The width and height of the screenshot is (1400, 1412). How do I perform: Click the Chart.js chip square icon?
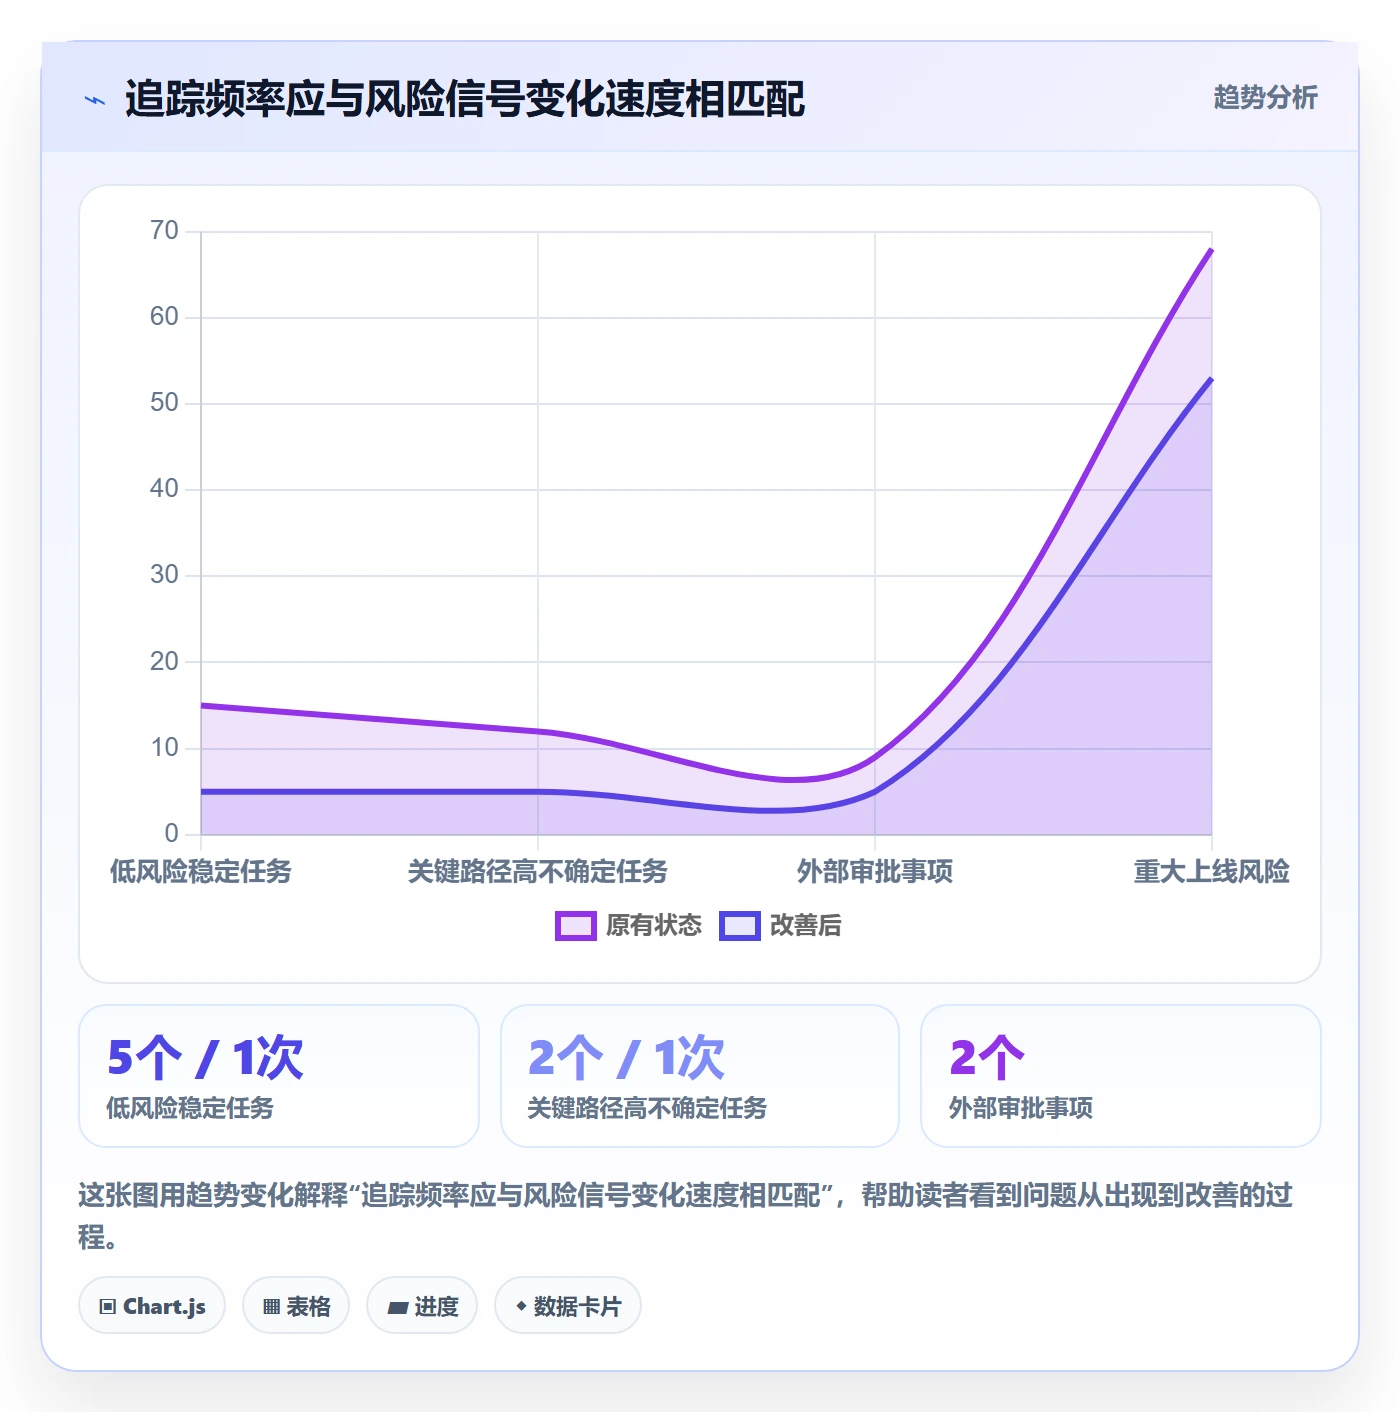tap(108, 1307)
